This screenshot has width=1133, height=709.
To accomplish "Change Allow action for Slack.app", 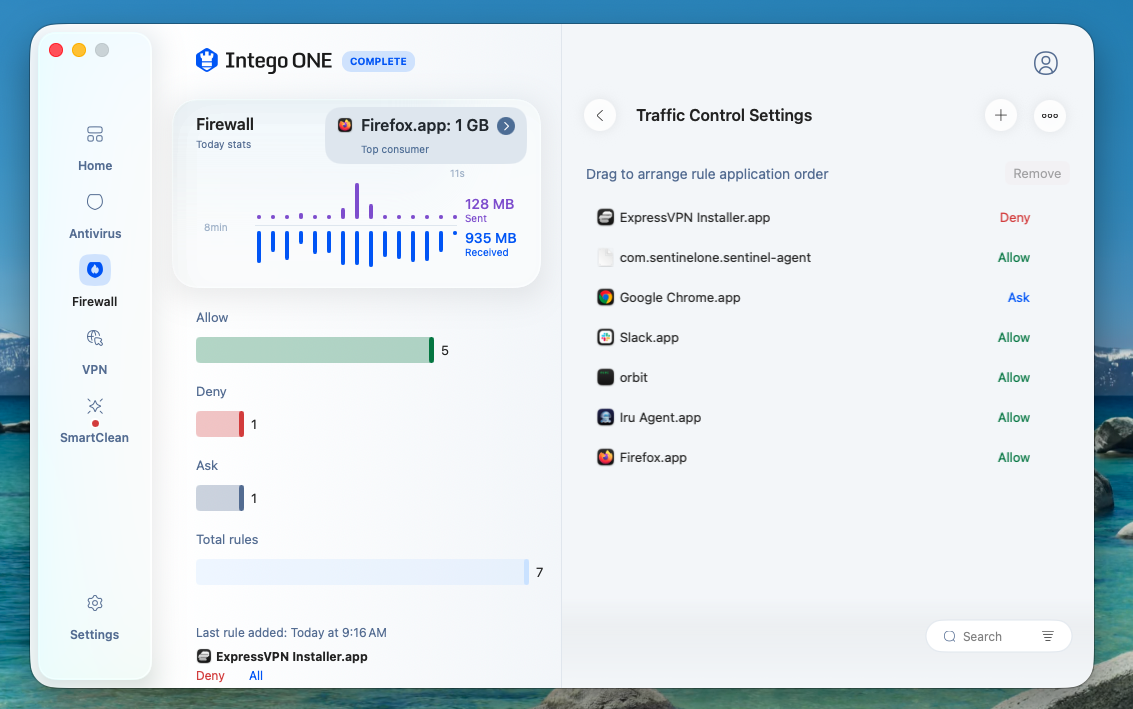I will pyautogui.click(x=1014, y=338).
